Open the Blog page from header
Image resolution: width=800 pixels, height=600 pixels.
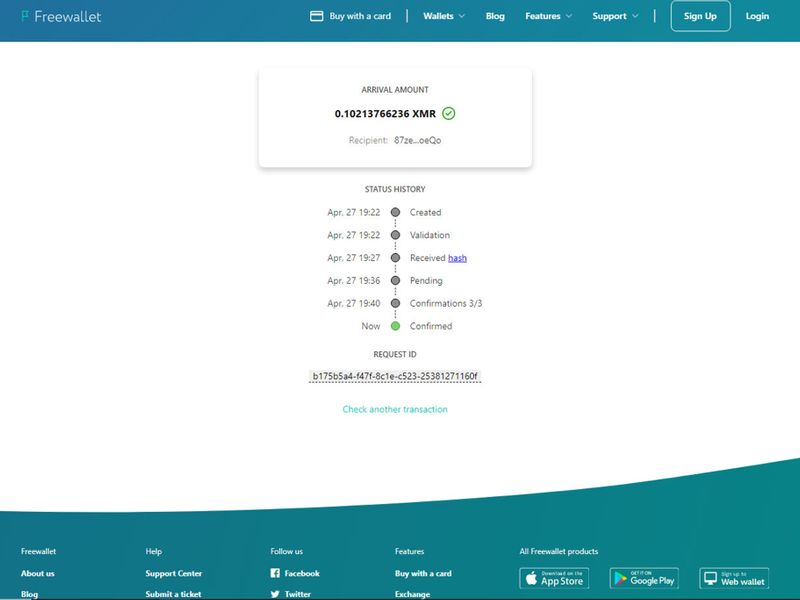[x=495, y=16]
